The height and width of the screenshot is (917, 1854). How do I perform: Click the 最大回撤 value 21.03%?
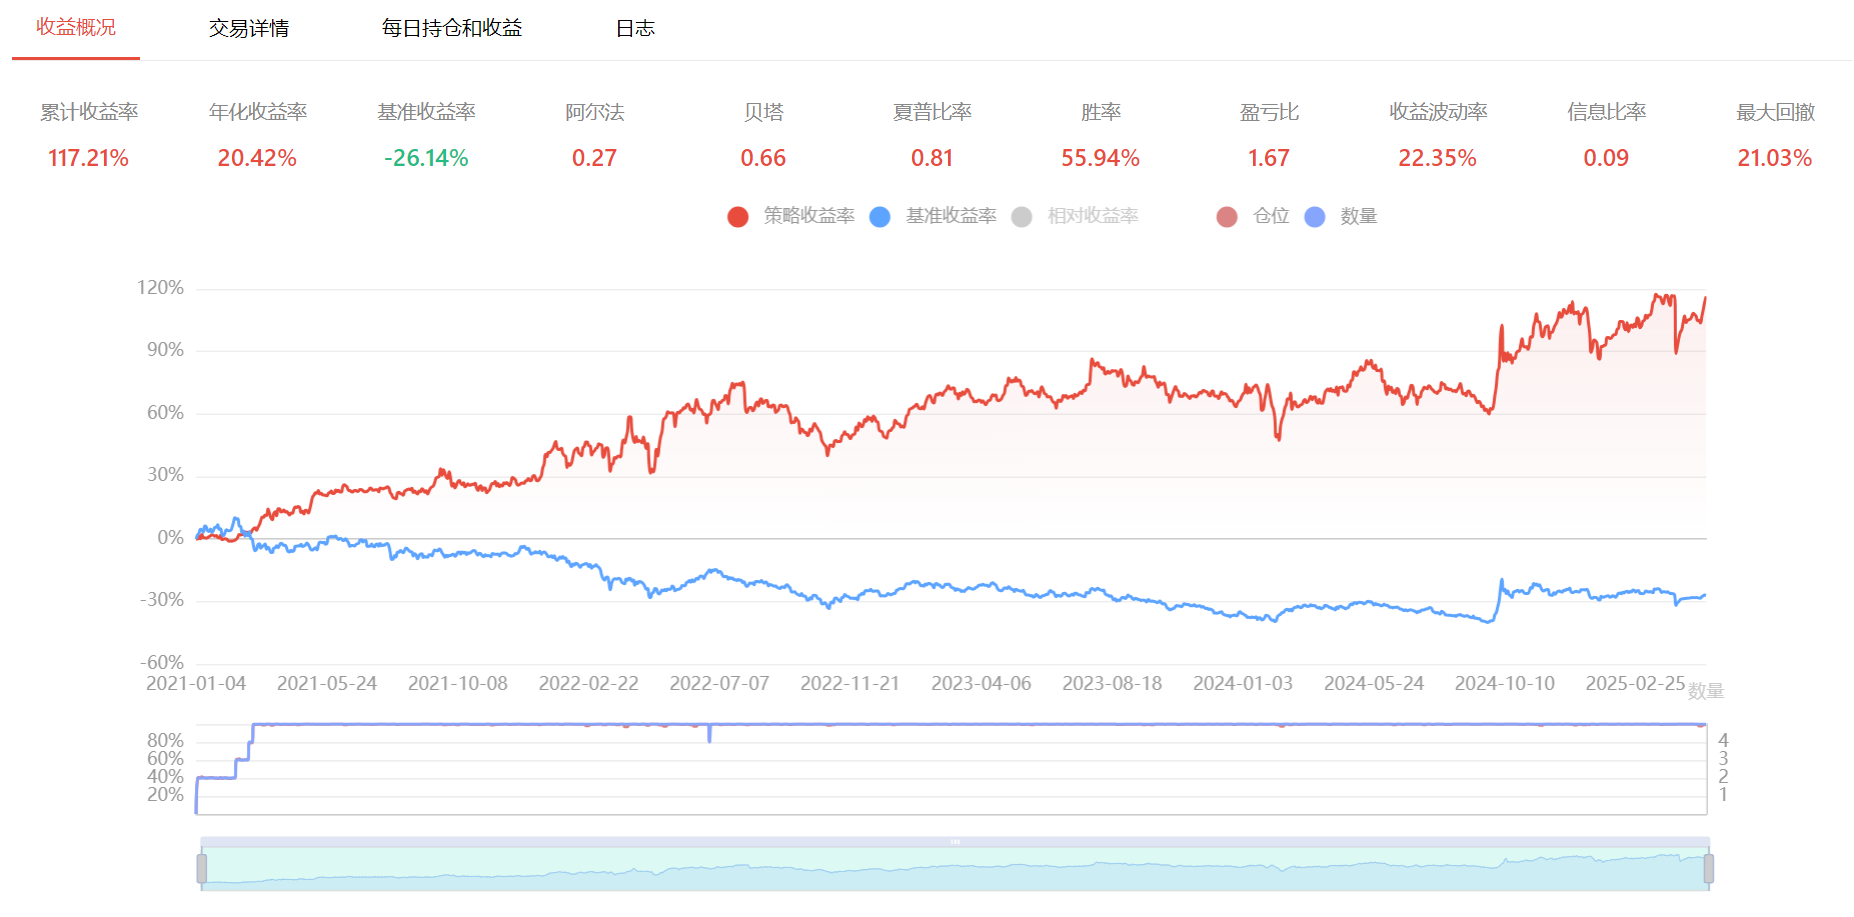pyautogui.click(x=1774, y=158)
